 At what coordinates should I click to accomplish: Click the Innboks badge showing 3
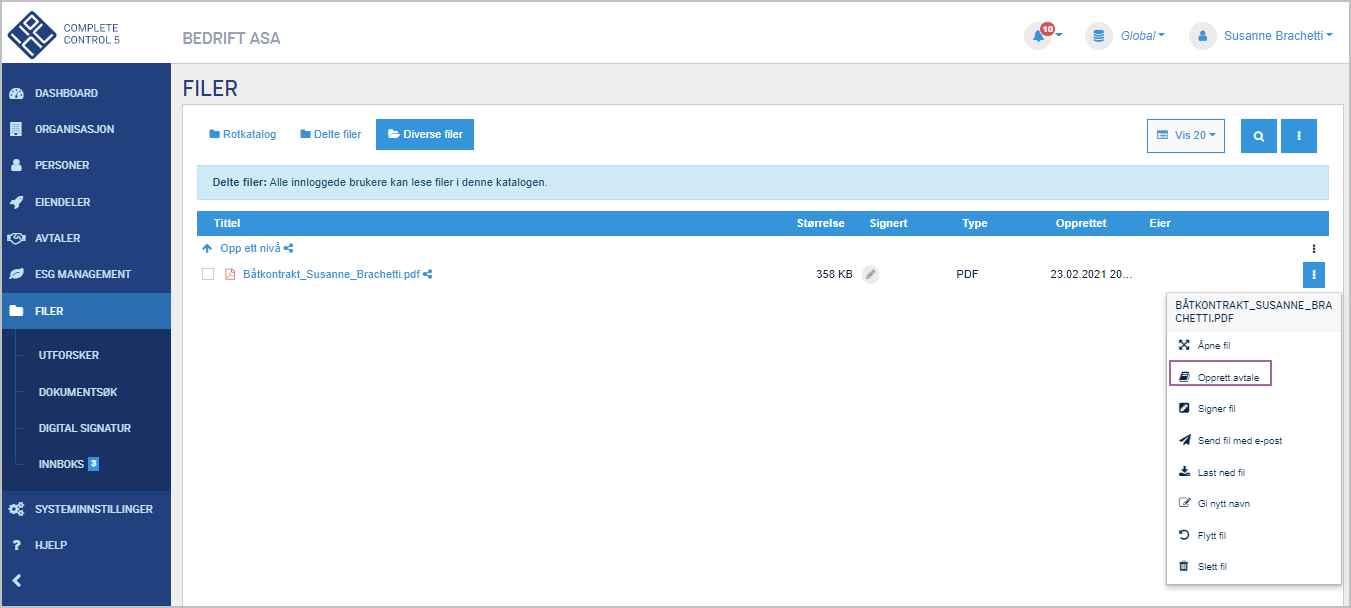click(93, 463)
